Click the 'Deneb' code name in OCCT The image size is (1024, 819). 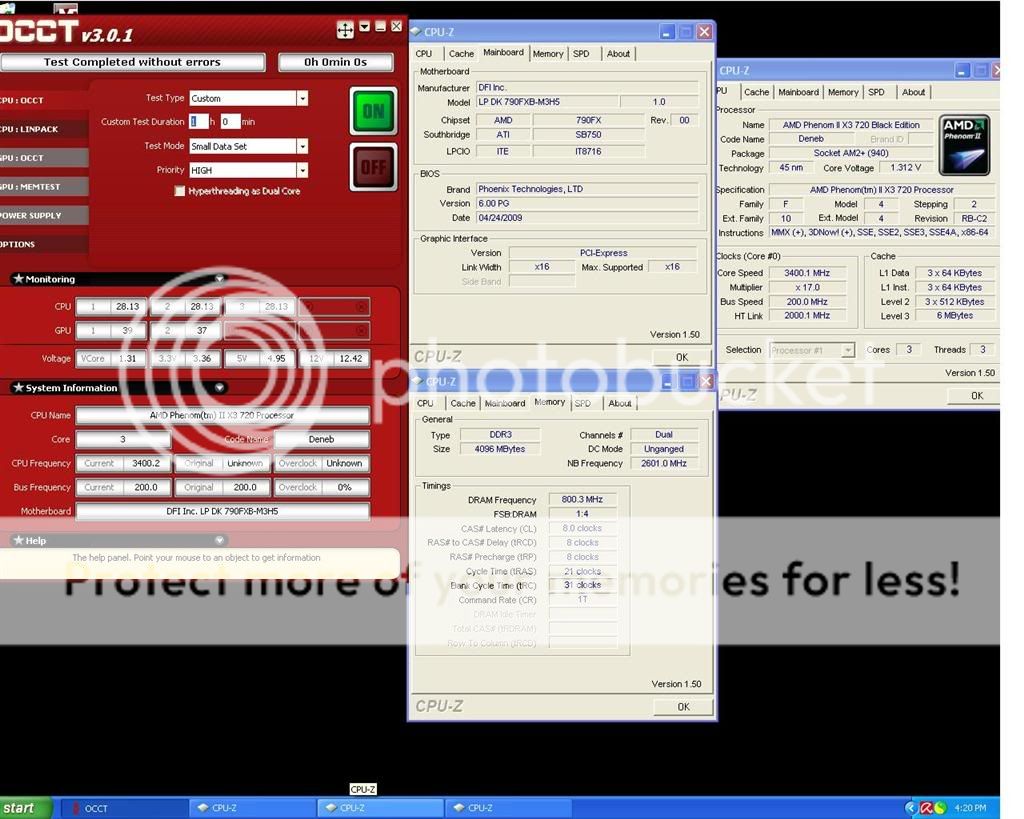pos(321,439)
